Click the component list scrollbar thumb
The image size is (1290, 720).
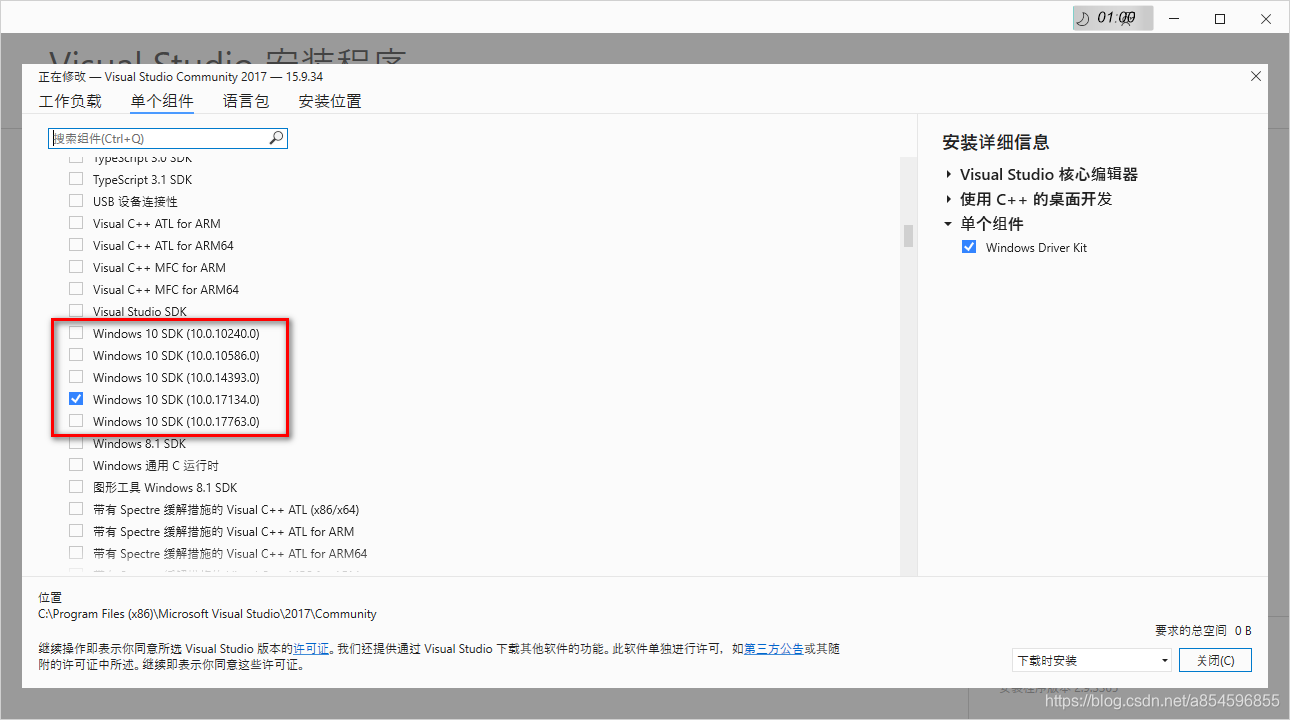click(908, 235)
